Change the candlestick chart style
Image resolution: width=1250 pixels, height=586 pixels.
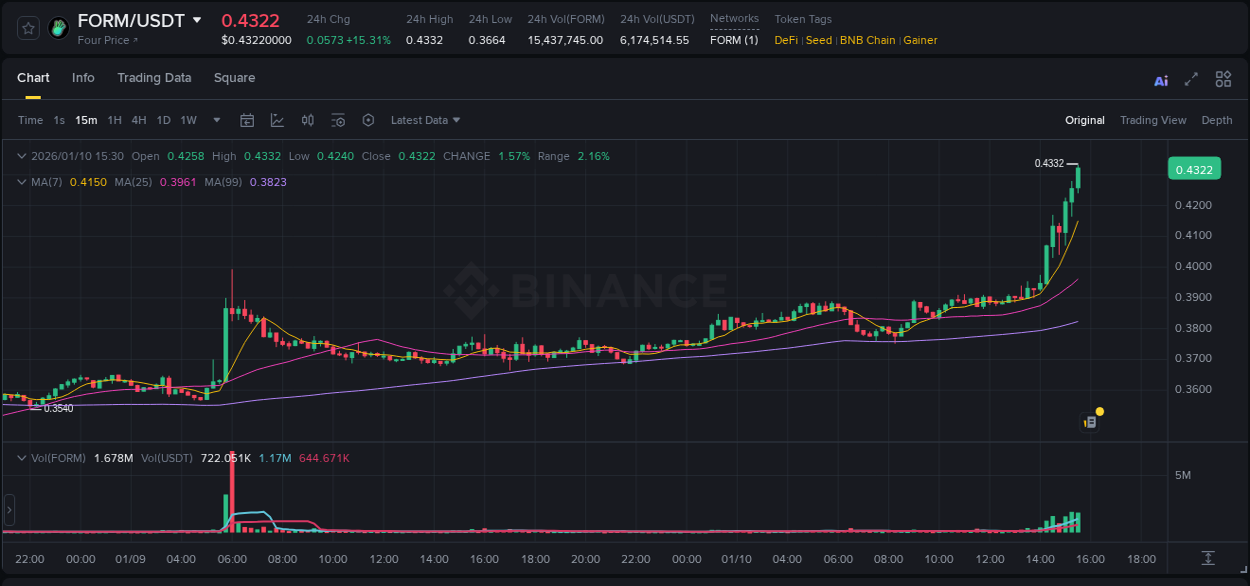coord(308,120)
